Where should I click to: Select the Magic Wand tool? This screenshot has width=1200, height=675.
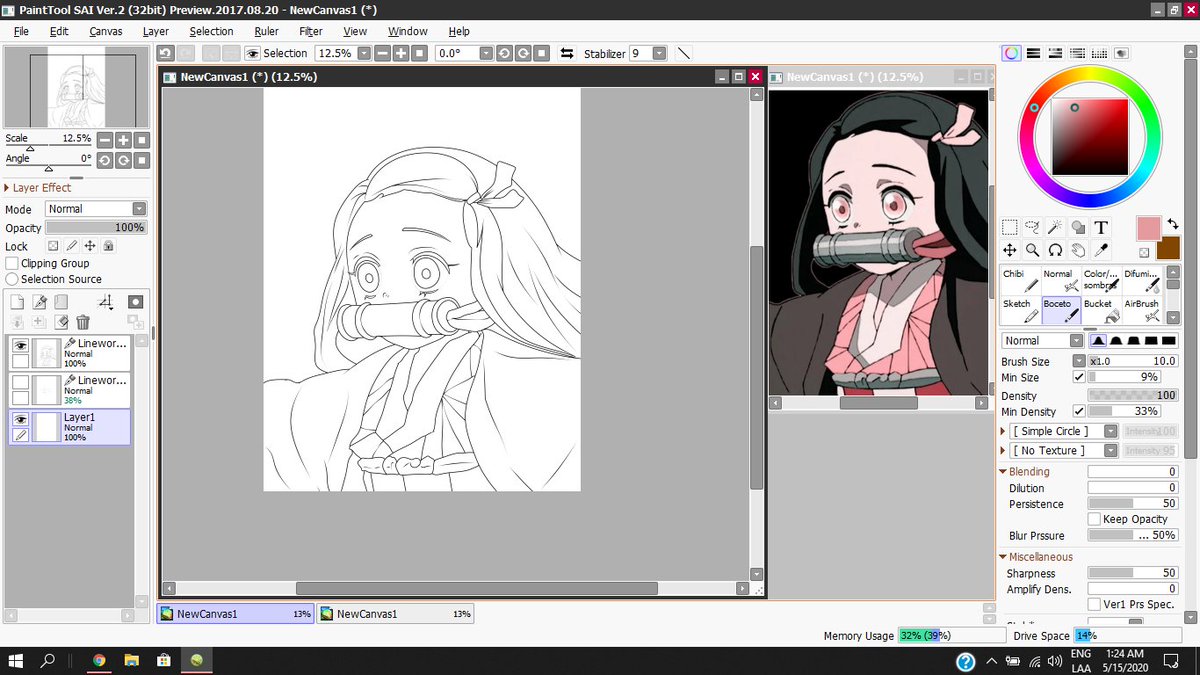click(1055, 227)
